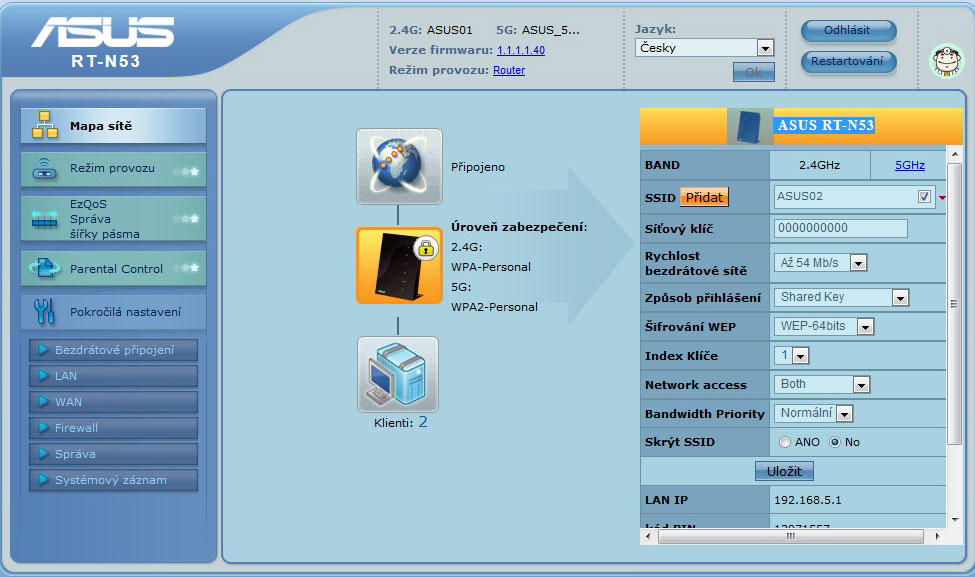Open the Šifrování WEP dropdown
975x577 pixels.
(x=825, y=326)
